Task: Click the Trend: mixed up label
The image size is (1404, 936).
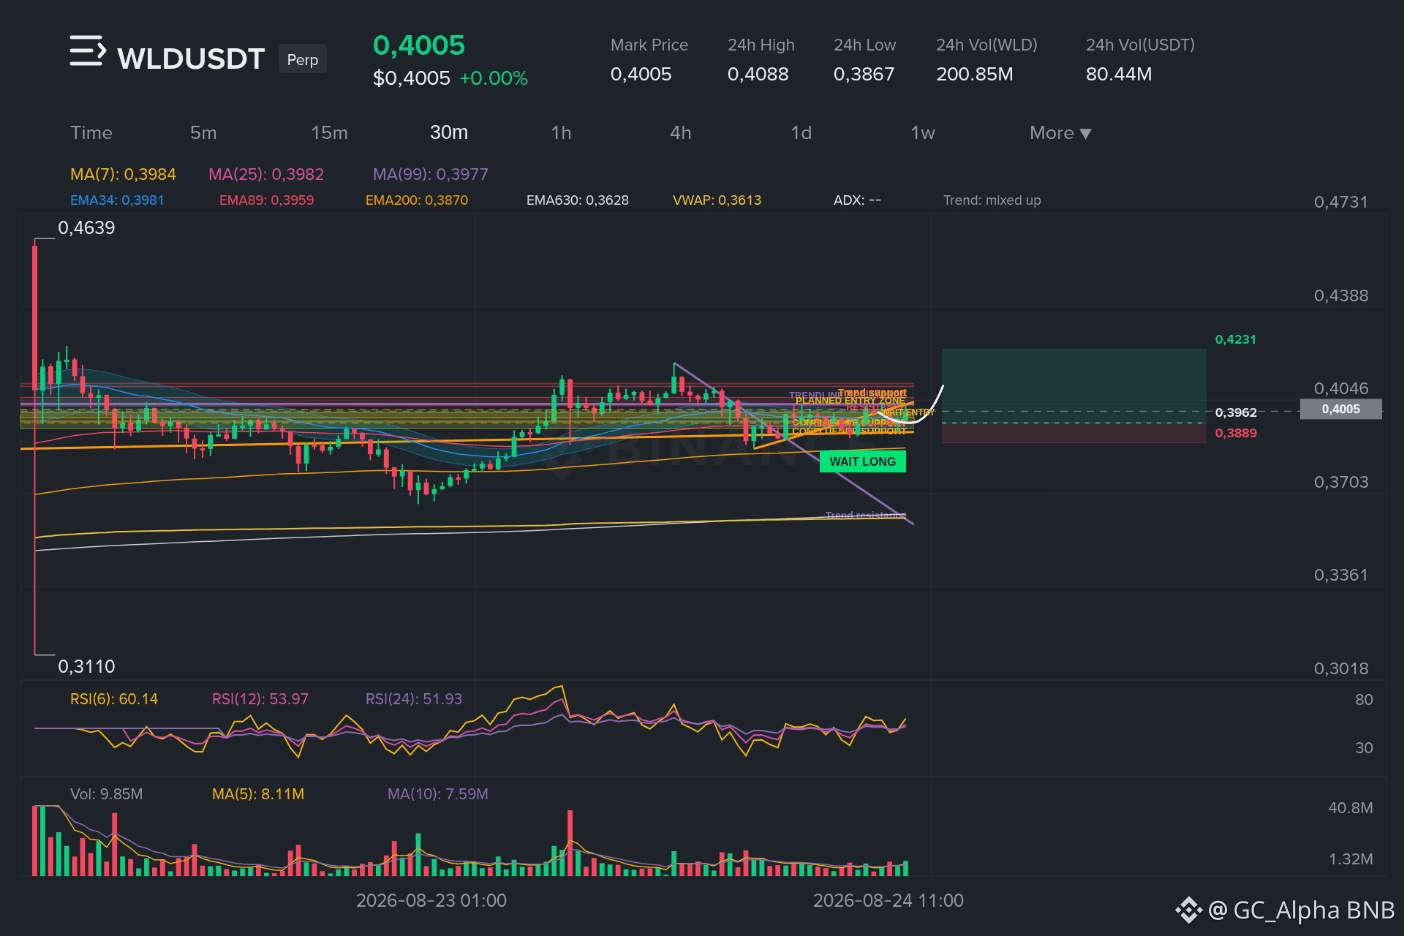Action: (992, 200)
